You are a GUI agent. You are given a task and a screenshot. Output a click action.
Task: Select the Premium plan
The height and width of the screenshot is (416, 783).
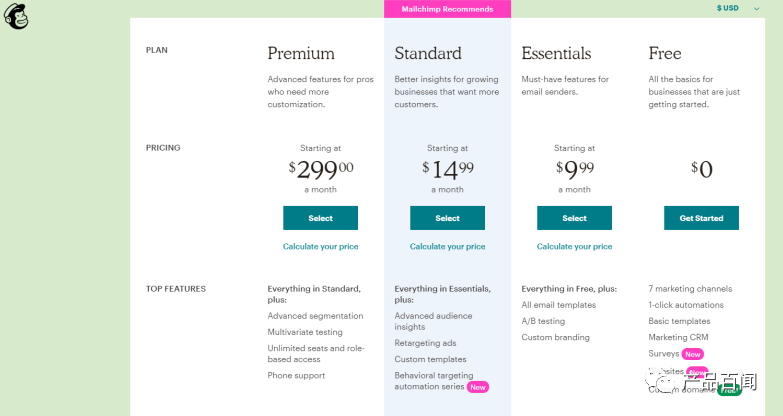[320, 218]
